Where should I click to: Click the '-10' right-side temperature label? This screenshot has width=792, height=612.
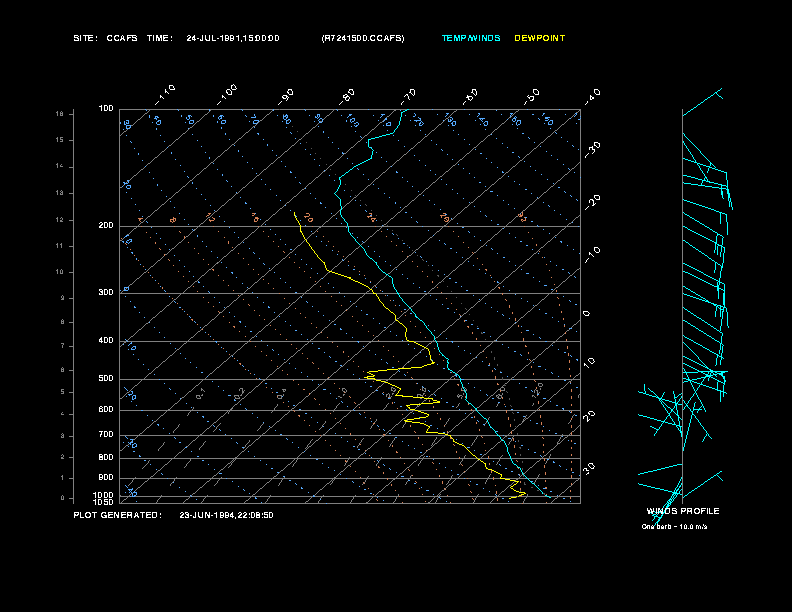[593, 255]
